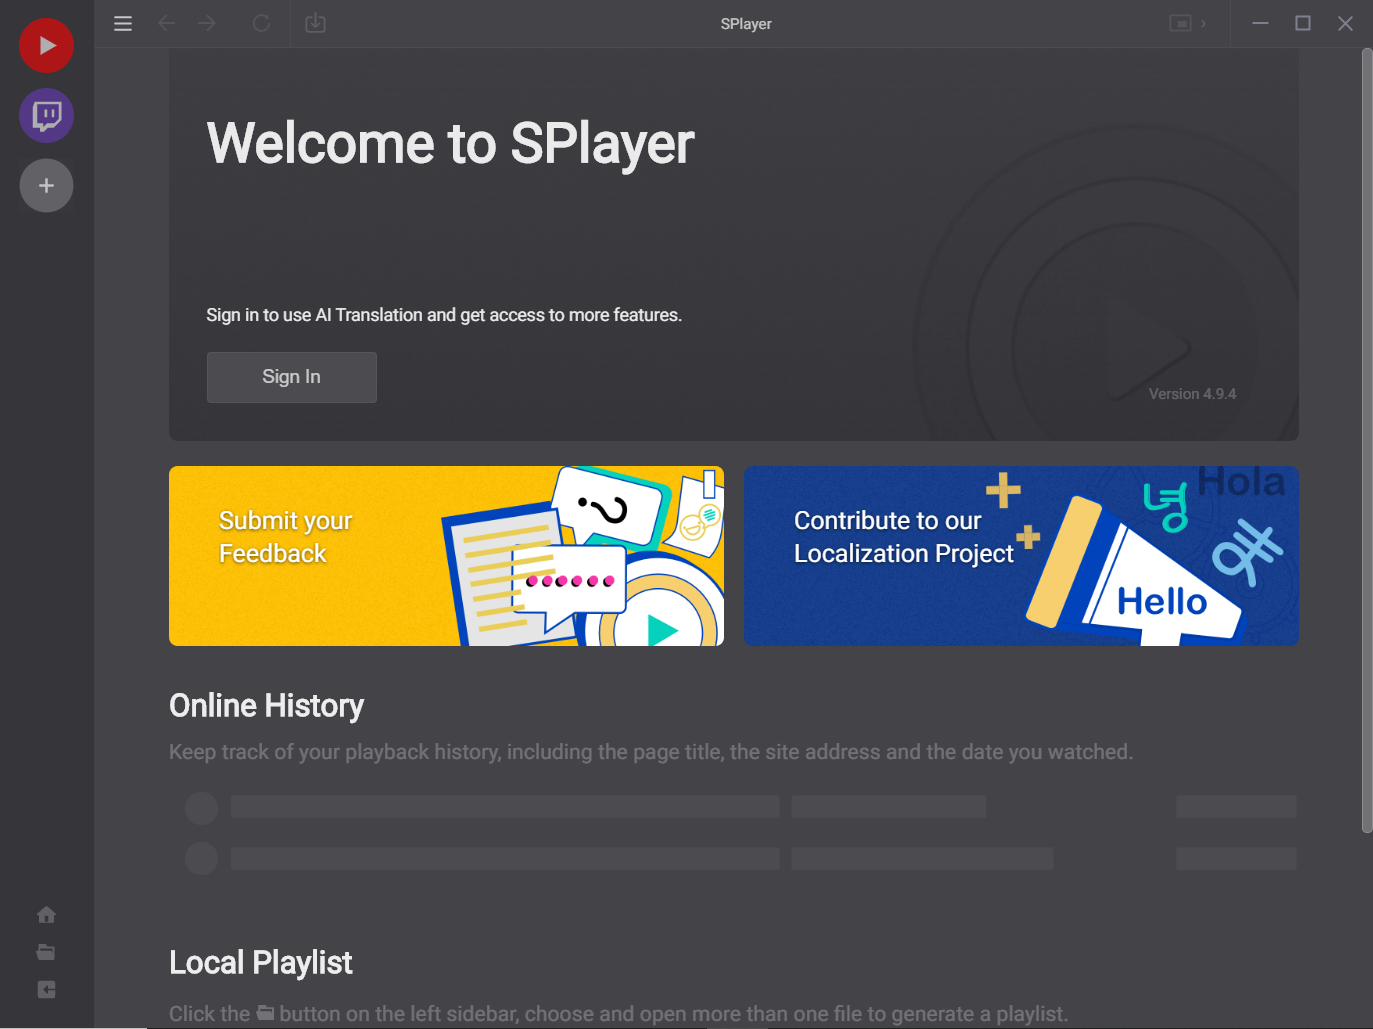Click the vertical scrollbar thumb
This screenshot has width=1373, height=1029.
(x=1367, y=440)
